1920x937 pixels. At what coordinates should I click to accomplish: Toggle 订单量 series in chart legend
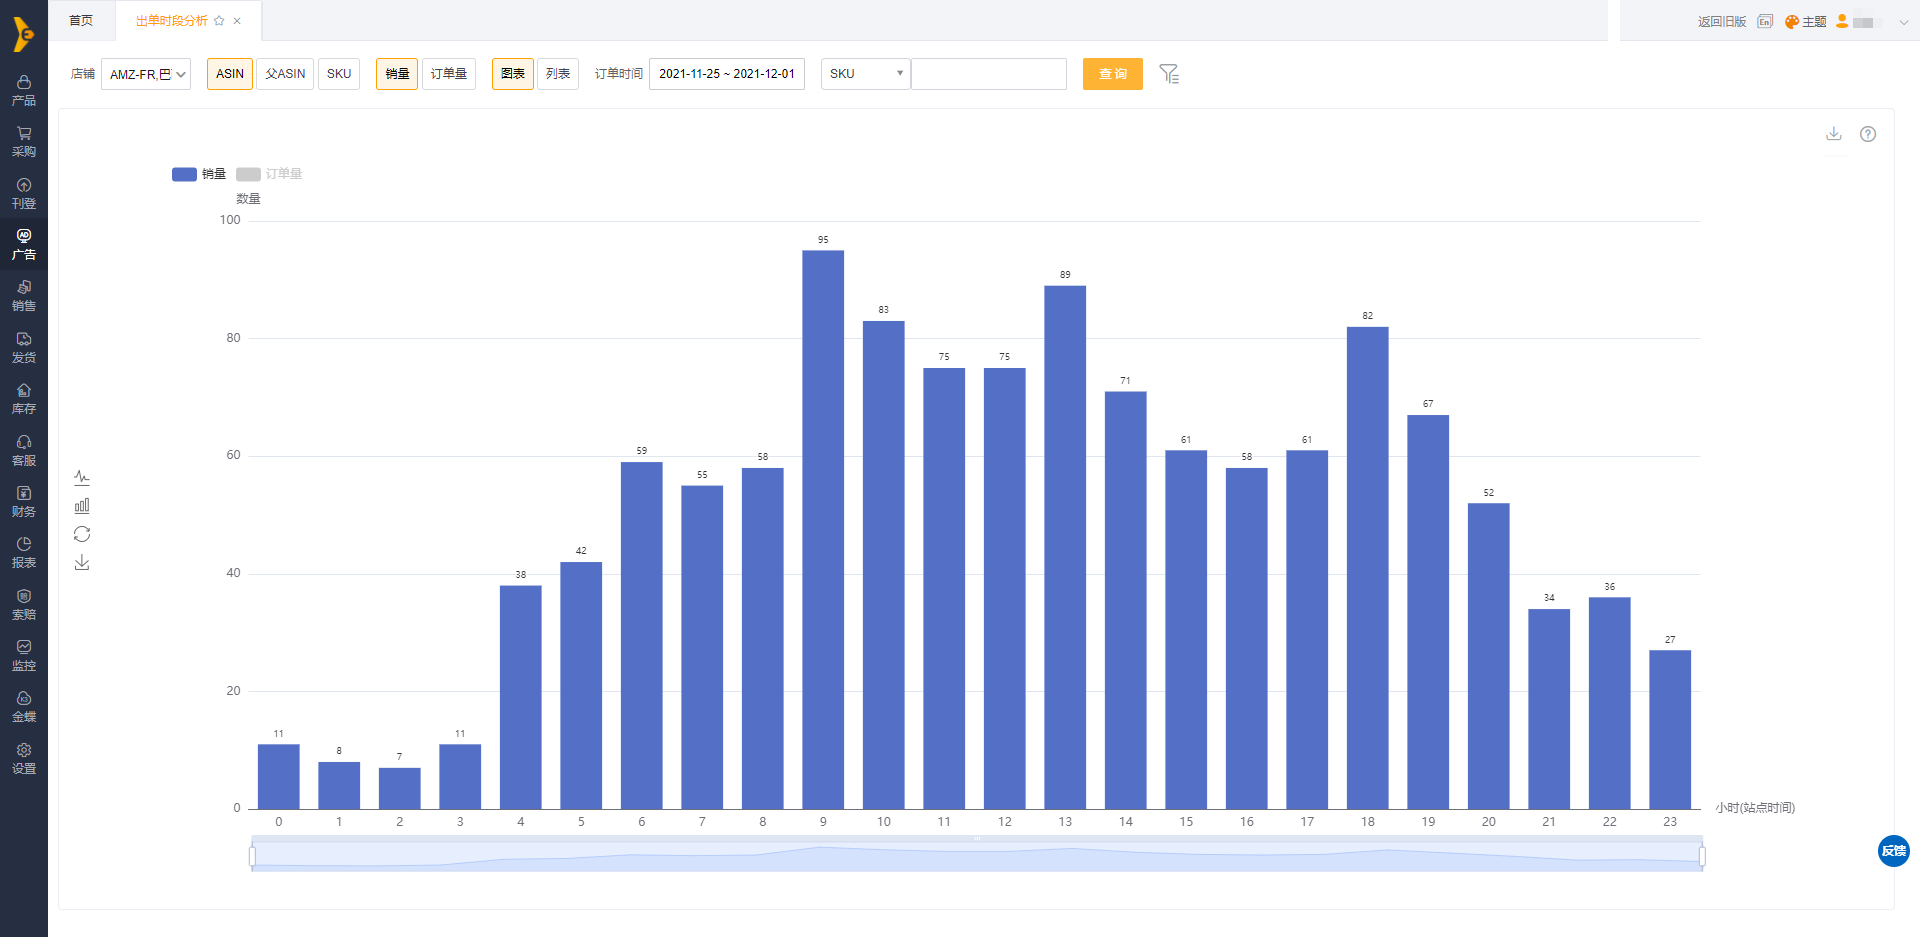[269, 174]
